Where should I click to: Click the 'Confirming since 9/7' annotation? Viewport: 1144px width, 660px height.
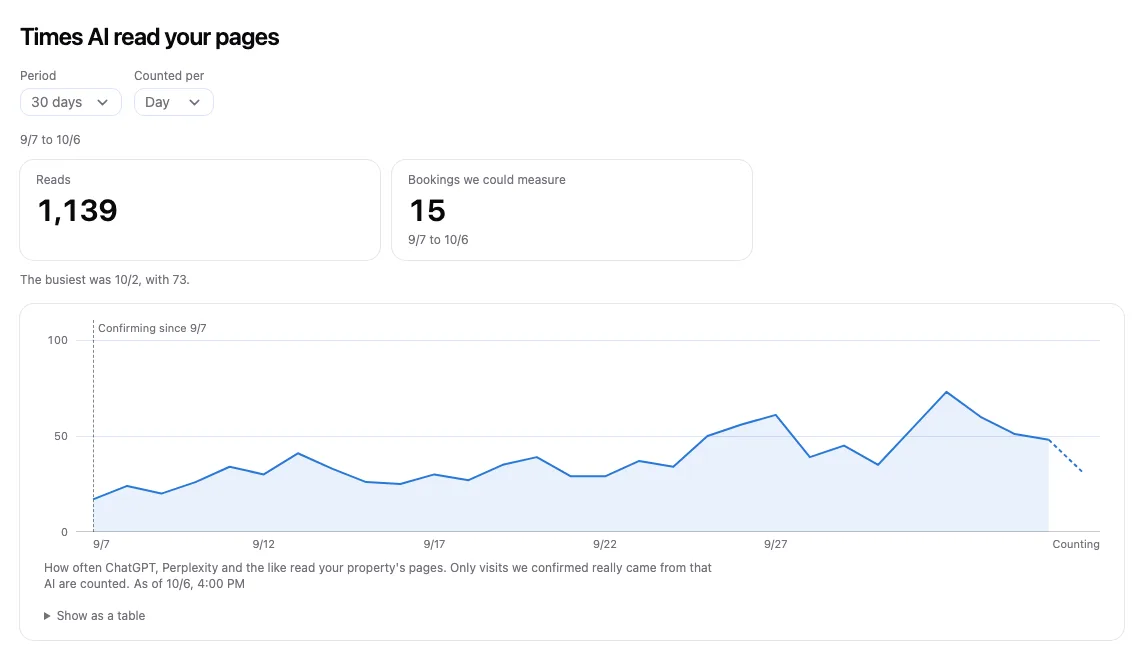coord(152,328)
